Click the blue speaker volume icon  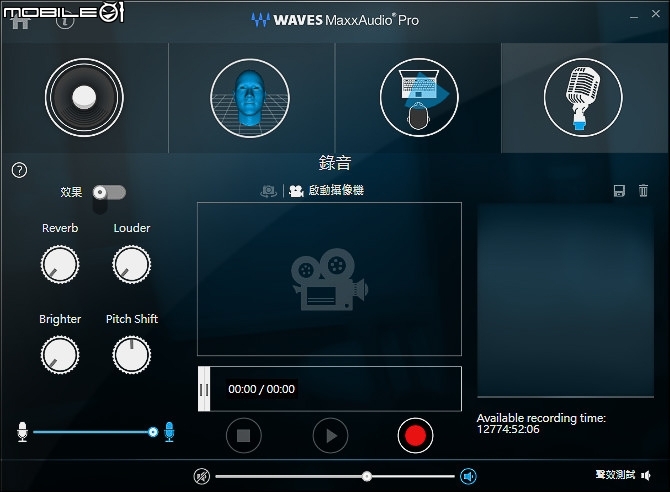click(468, 476)
